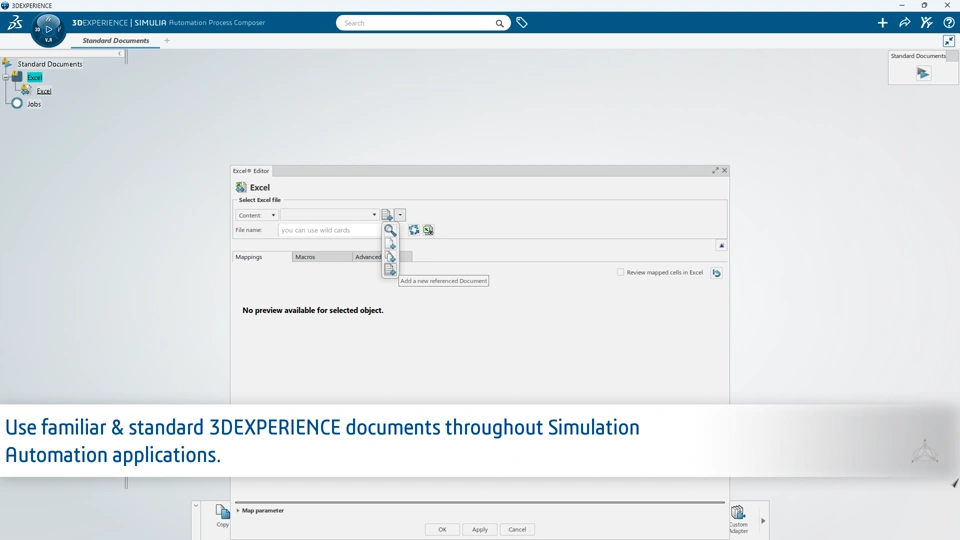The width and height of the screenshot is (960, 540).
Task: Open the 3DEXPERIENCE compass
Action: point(48,29)
